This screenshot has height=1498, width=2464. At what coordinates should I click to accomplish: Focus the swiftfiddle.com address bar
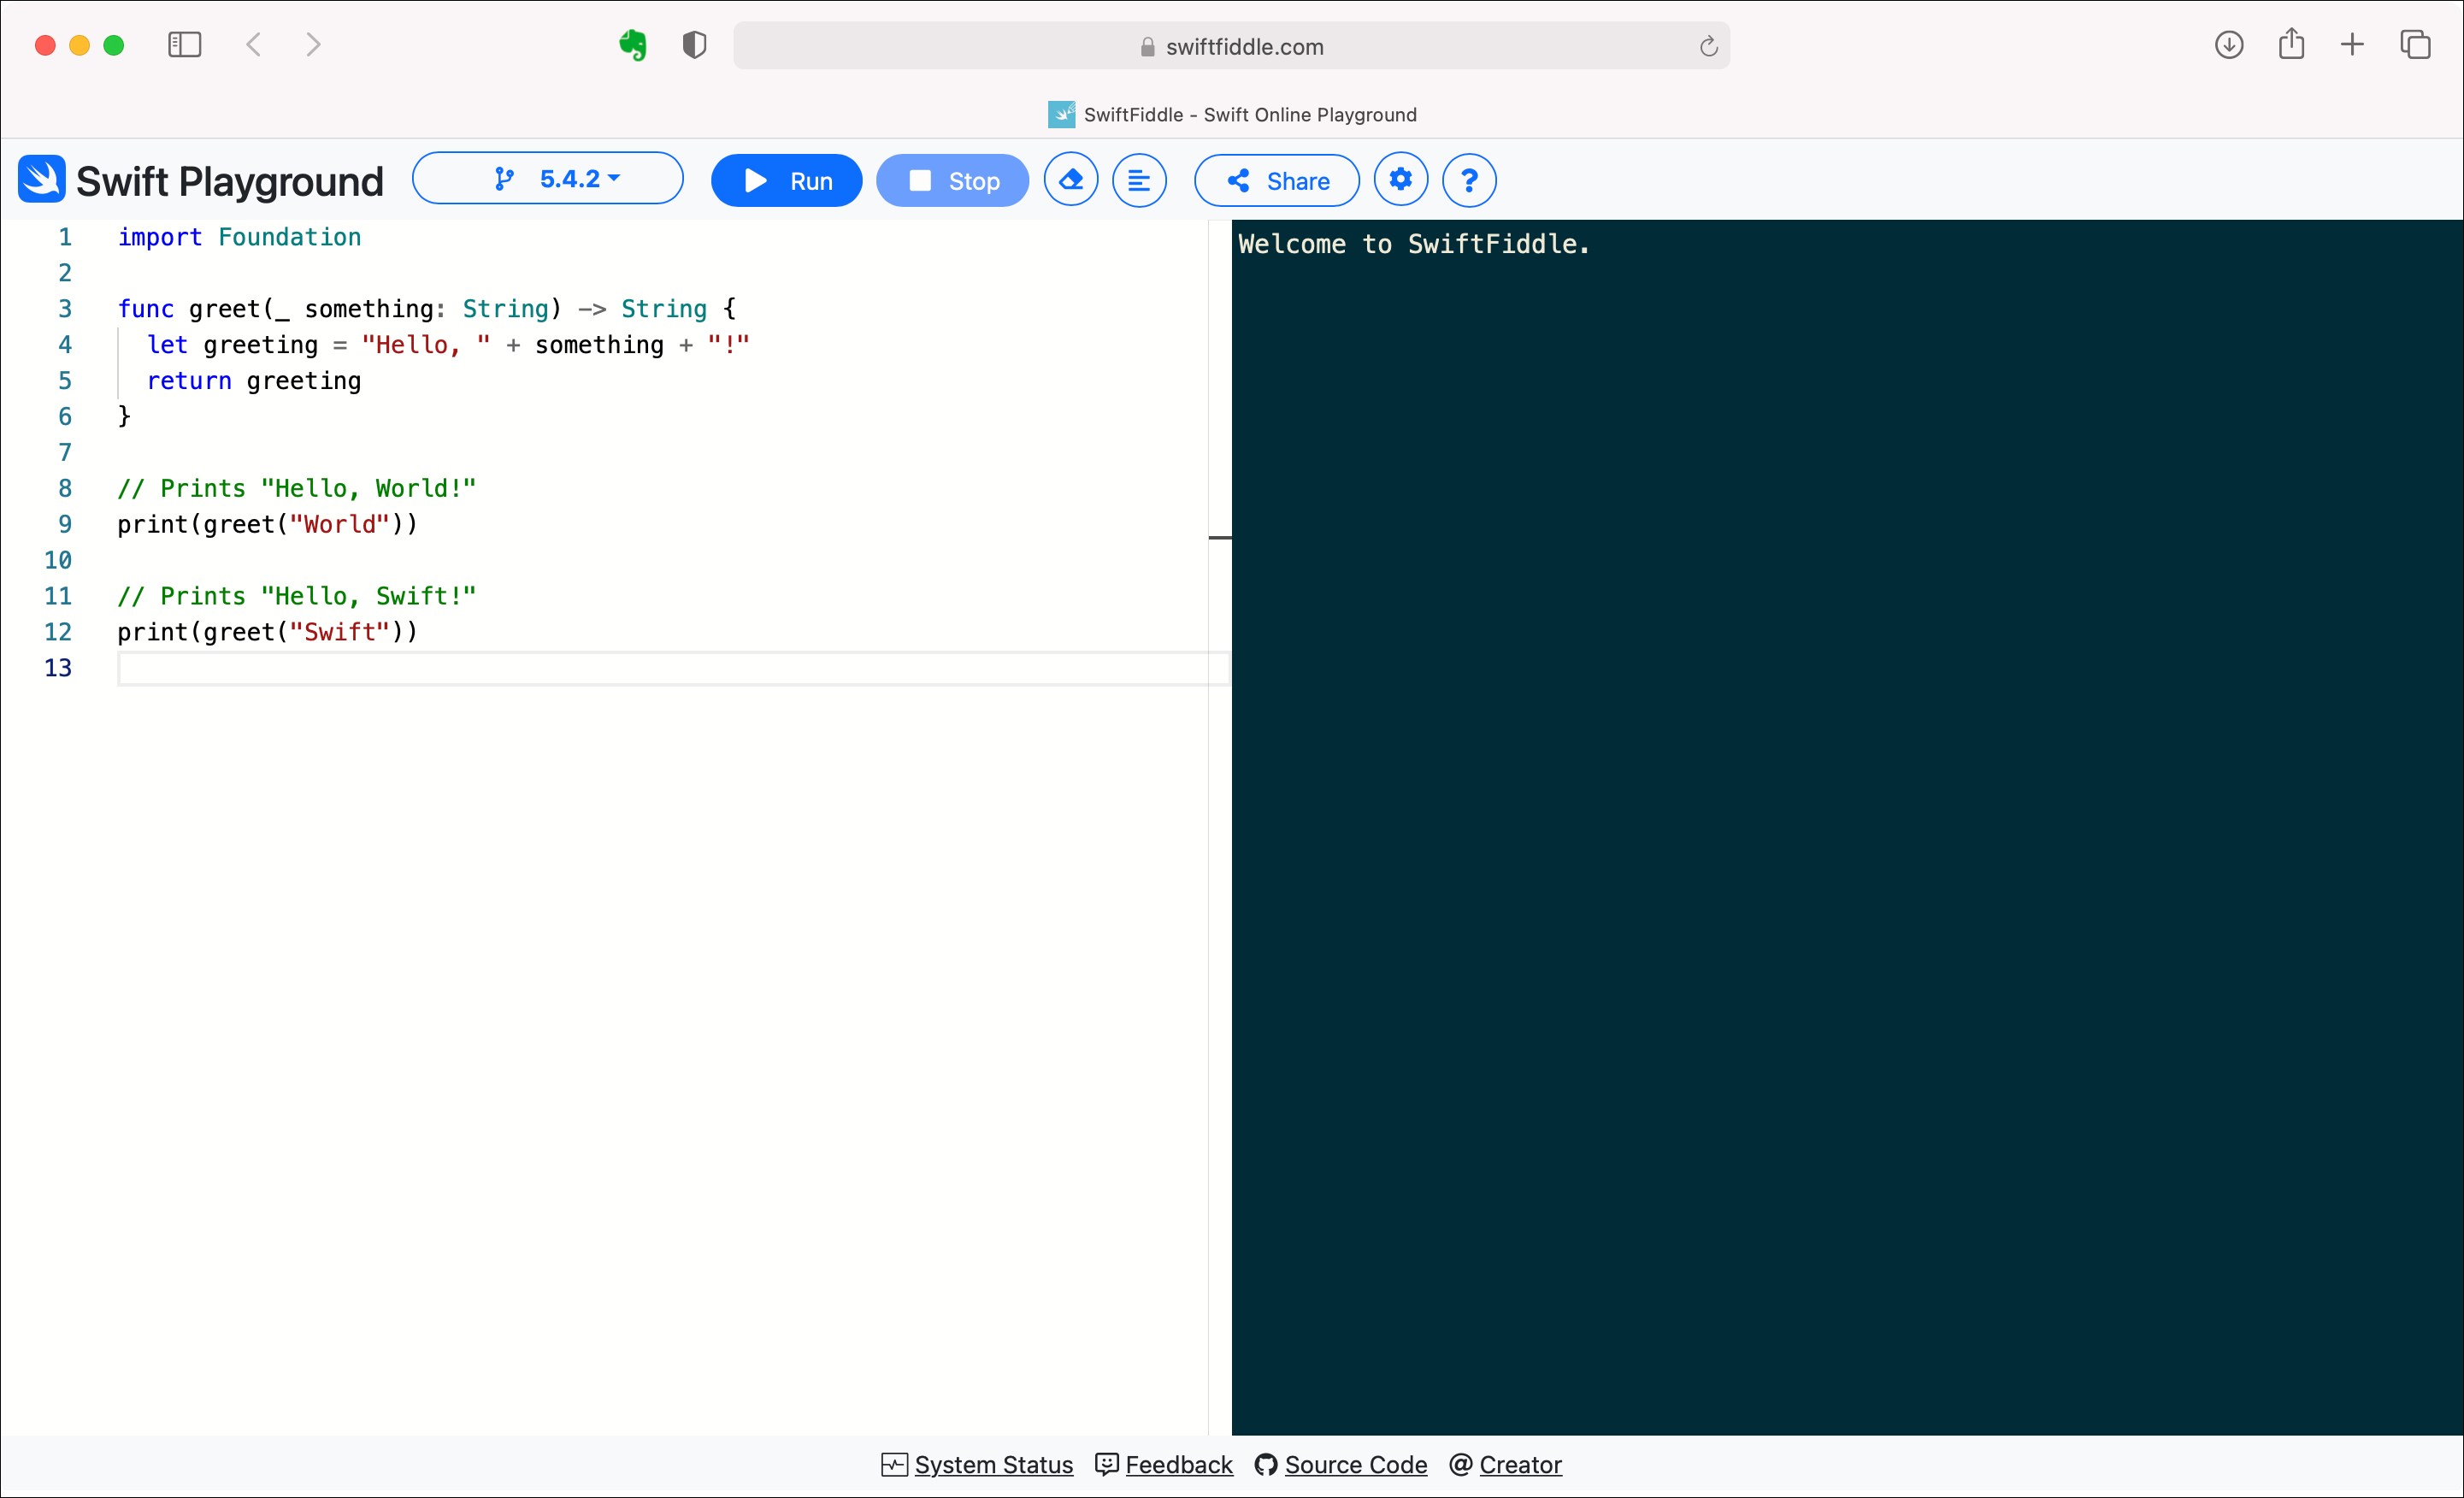coord(1231,46)
